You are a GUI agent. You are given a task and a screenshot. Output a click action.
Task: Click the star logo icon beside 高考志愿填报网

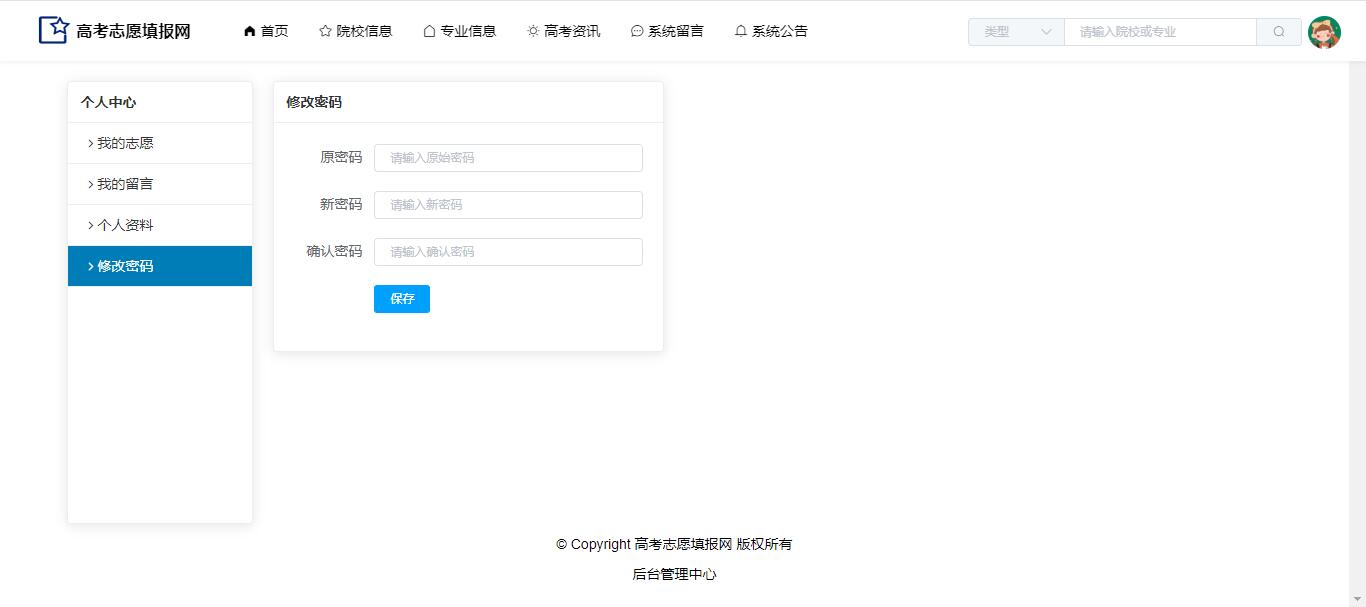tap(53, 30)
